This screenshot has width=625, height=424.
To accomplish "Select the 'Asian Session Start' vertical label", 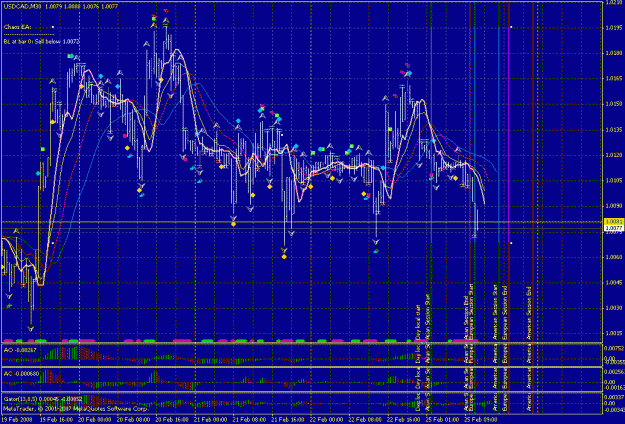I will 428,316.
